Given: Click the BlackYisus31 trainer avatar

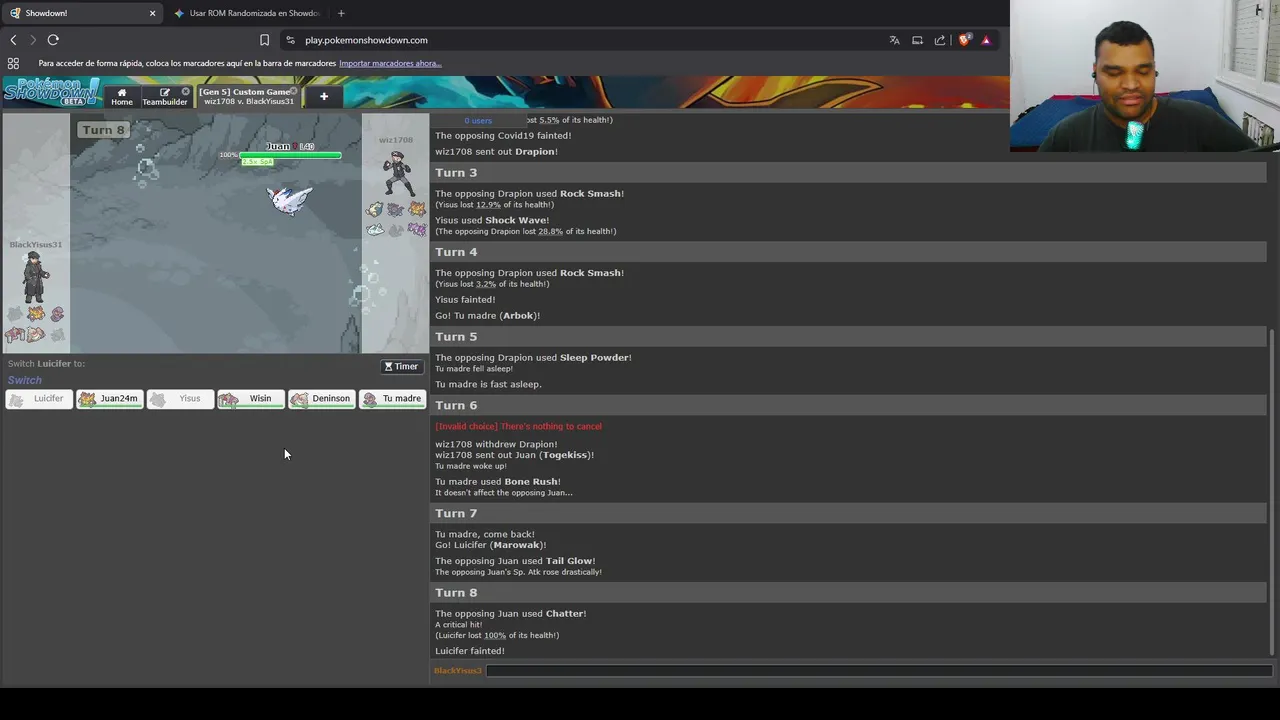Looking at the screenshot, I should click(36, 276).
